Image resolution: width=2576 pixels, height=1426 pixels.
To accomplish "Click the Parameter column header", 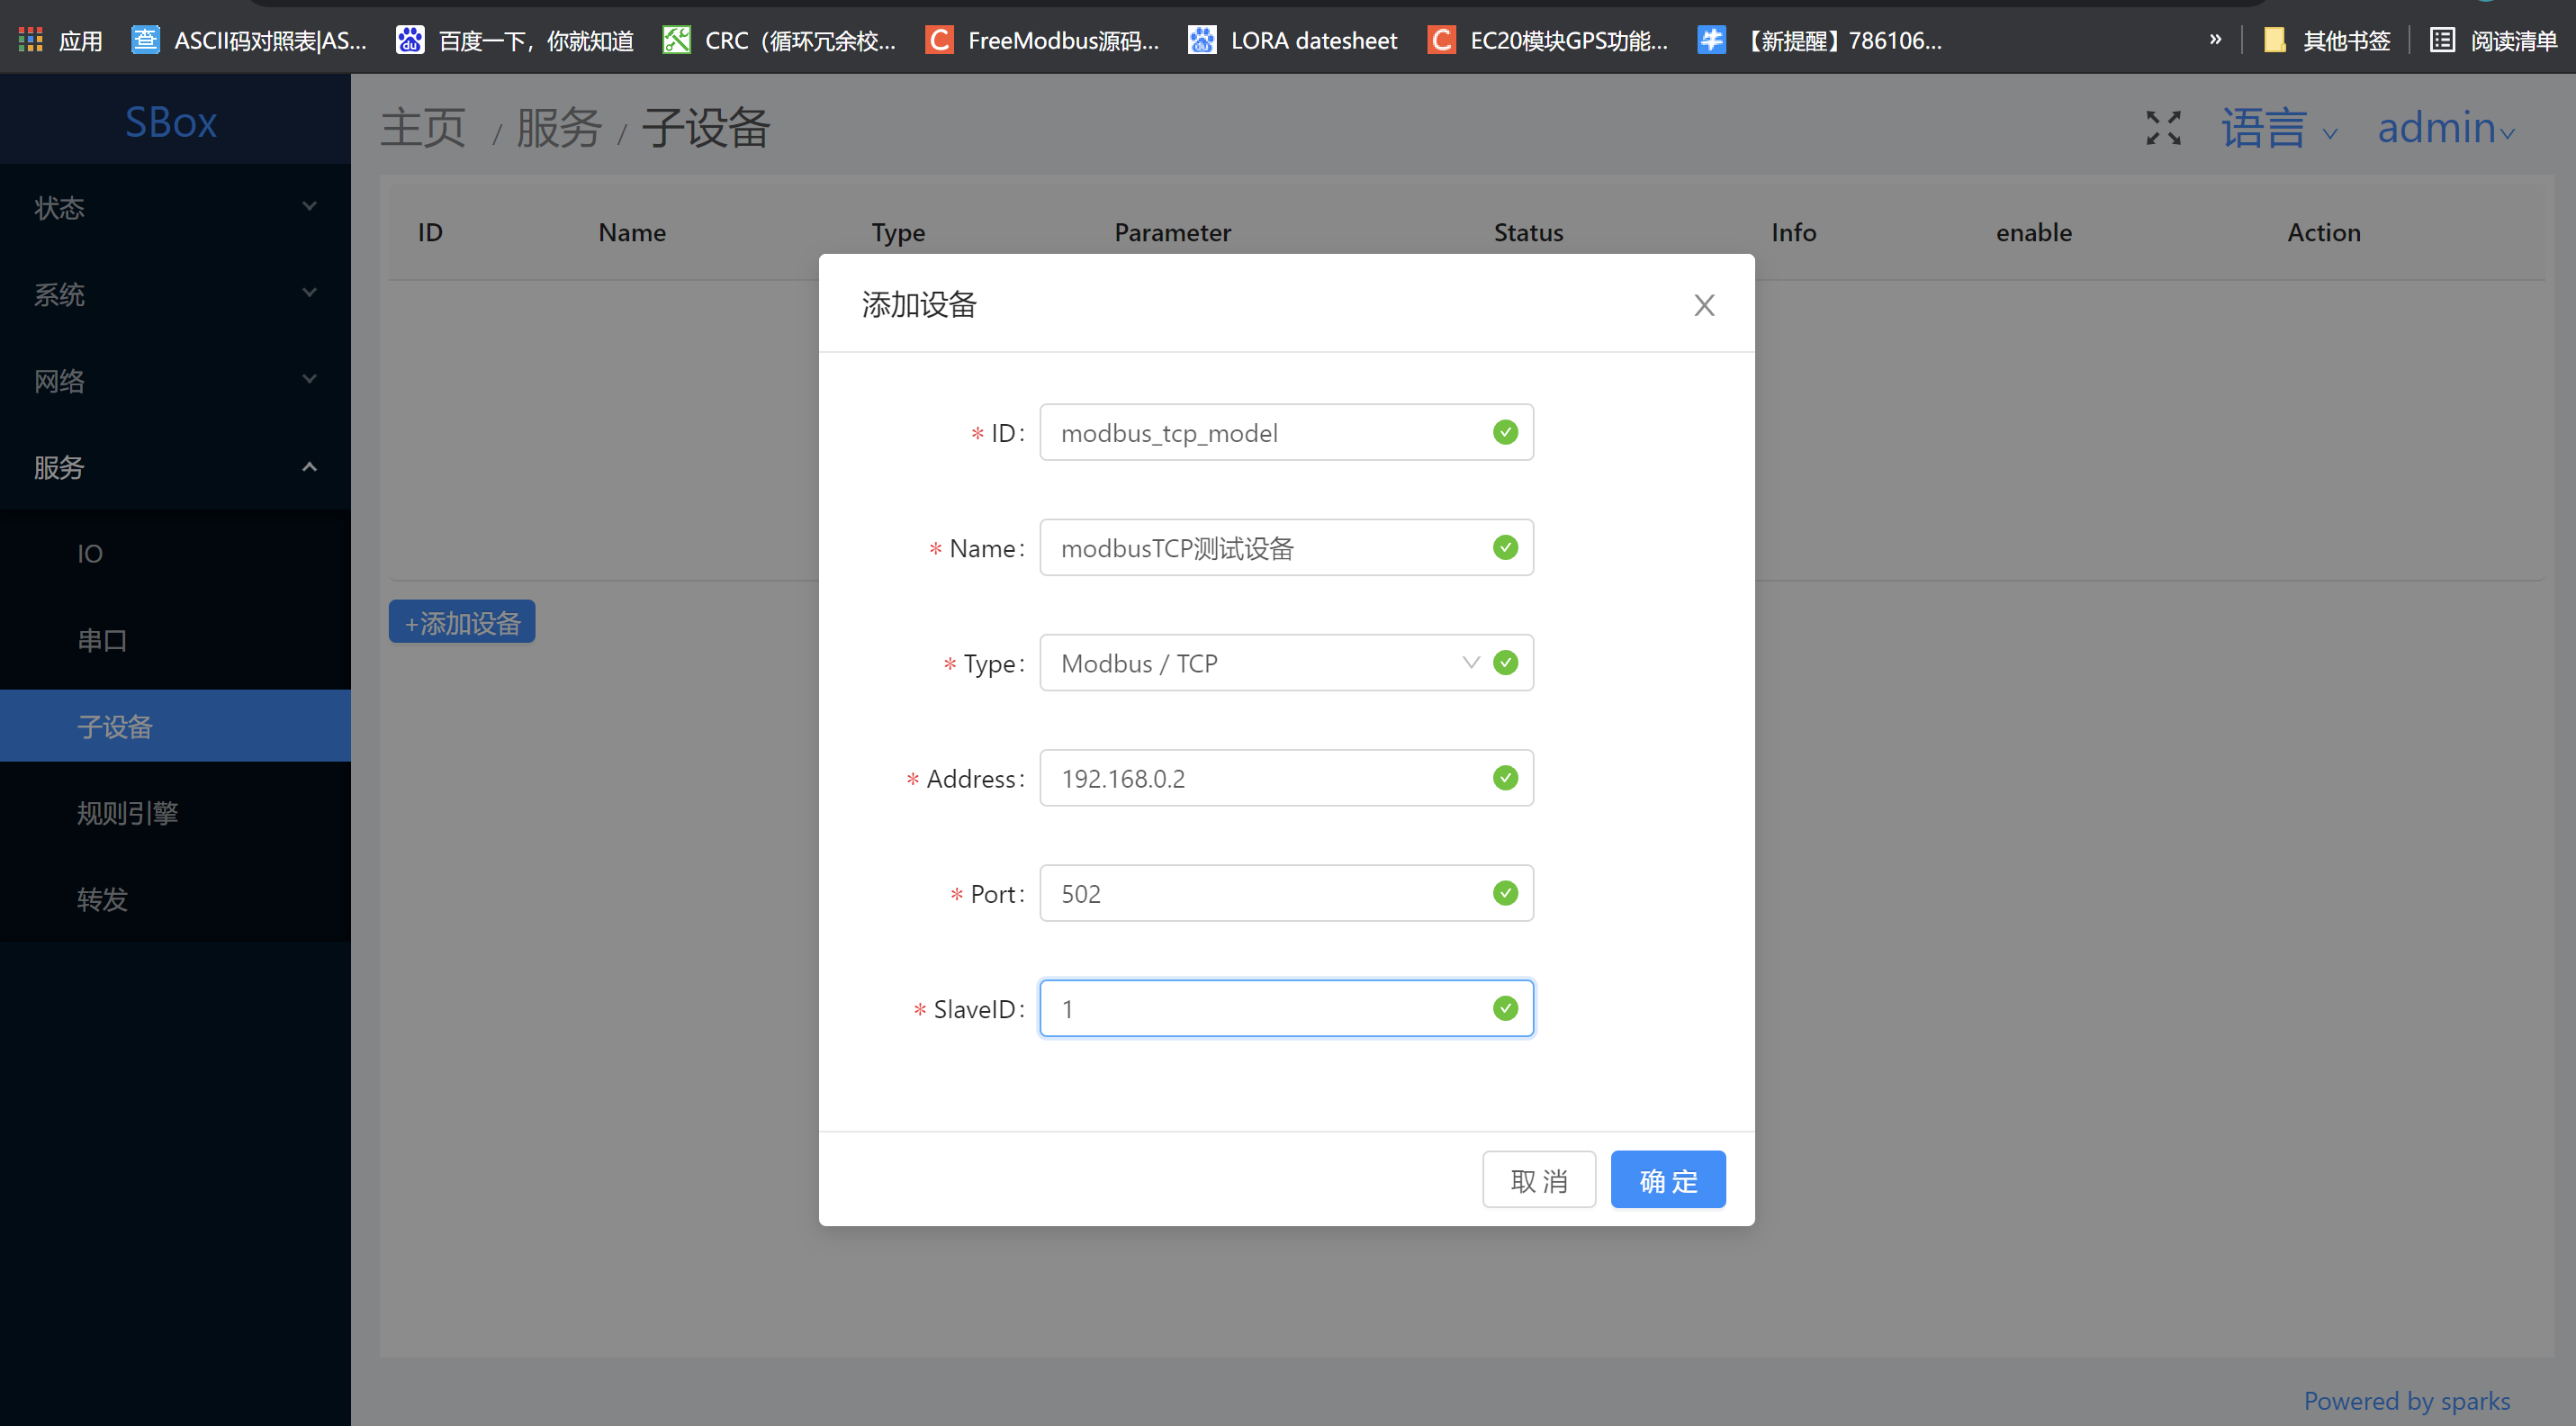I will 1172,232.
